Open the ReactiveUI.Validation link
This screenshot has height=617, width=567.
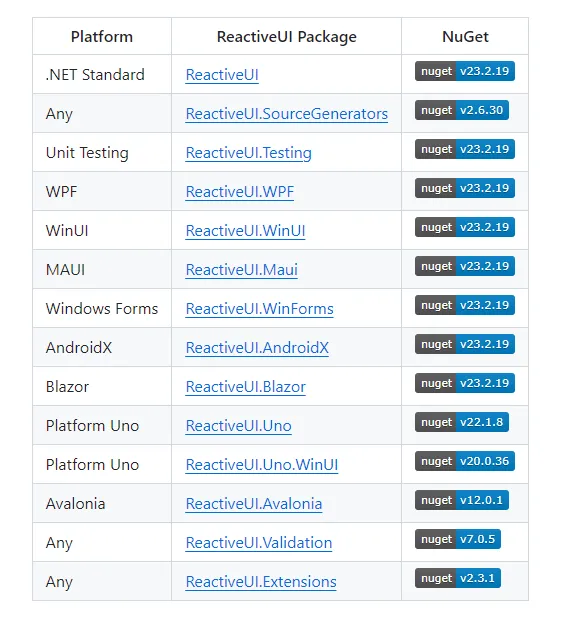point(259,542)
